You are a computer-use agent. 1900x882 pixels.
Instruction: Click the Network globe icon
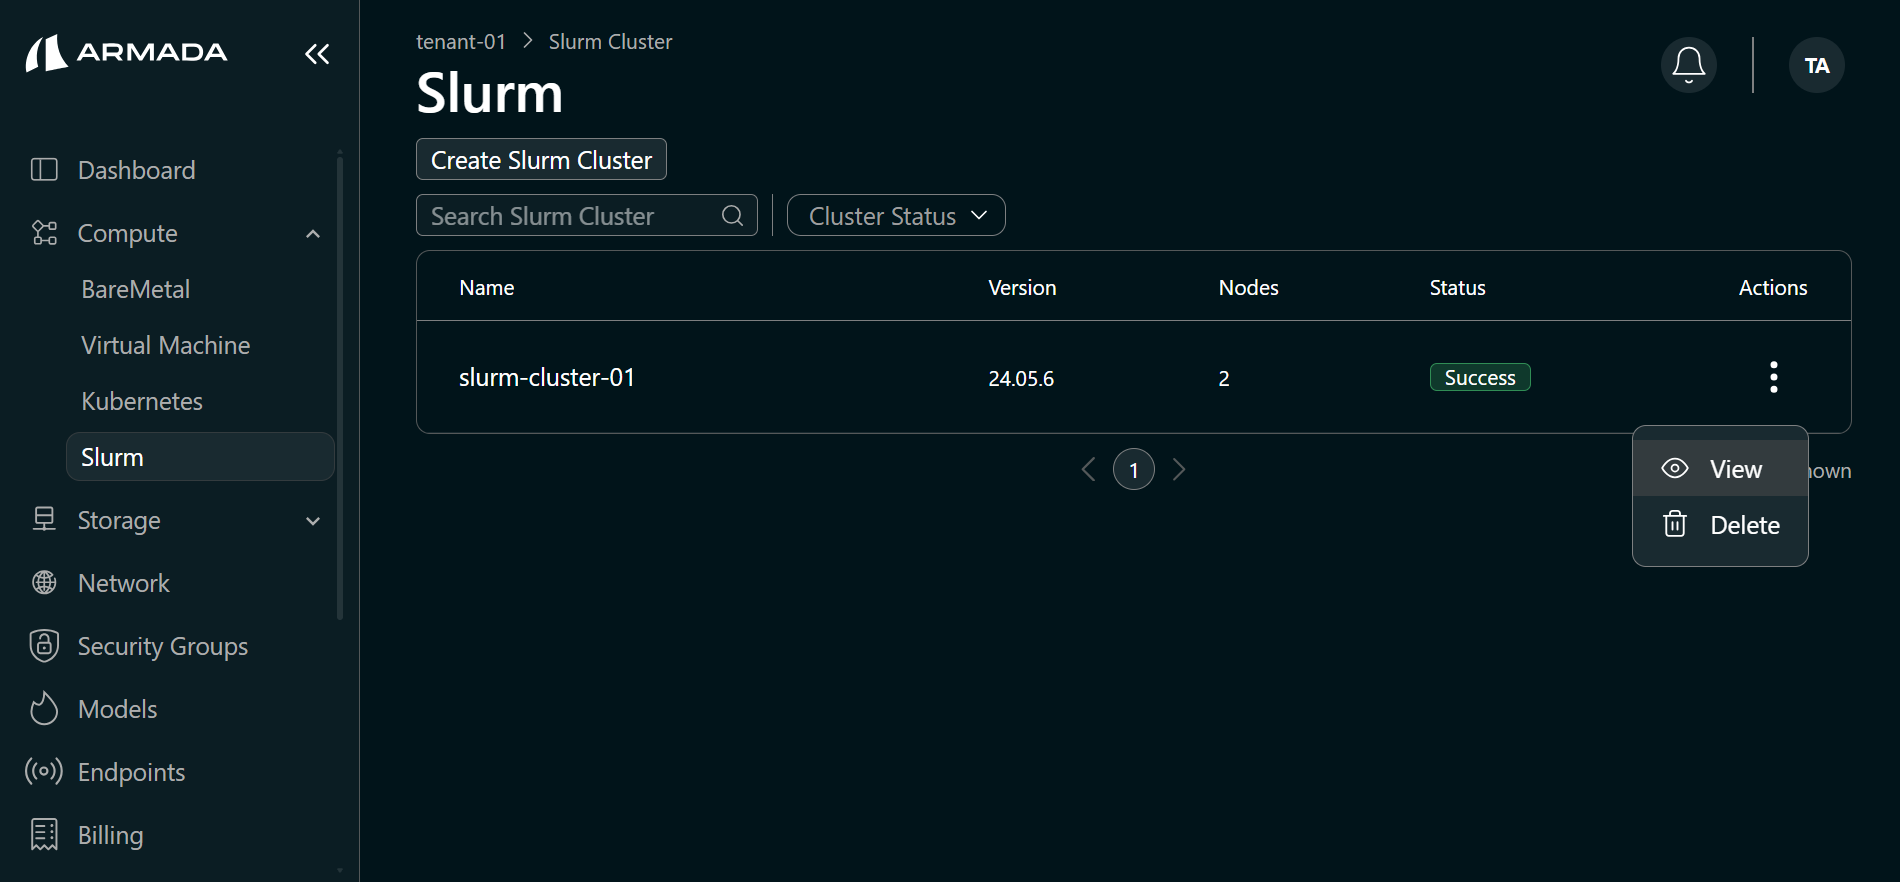(x=44, y=582)
